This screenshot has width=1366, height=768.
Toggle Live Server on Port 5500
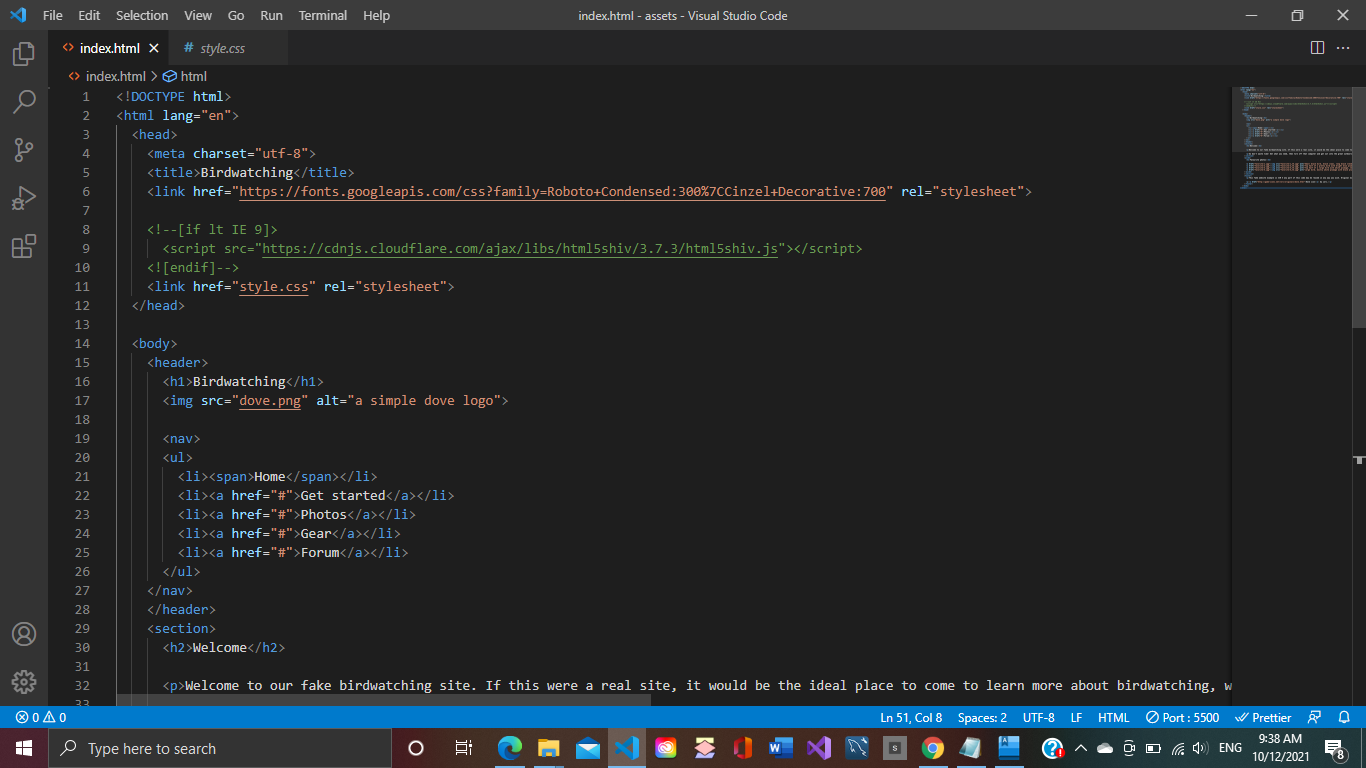coord(1182,717)
